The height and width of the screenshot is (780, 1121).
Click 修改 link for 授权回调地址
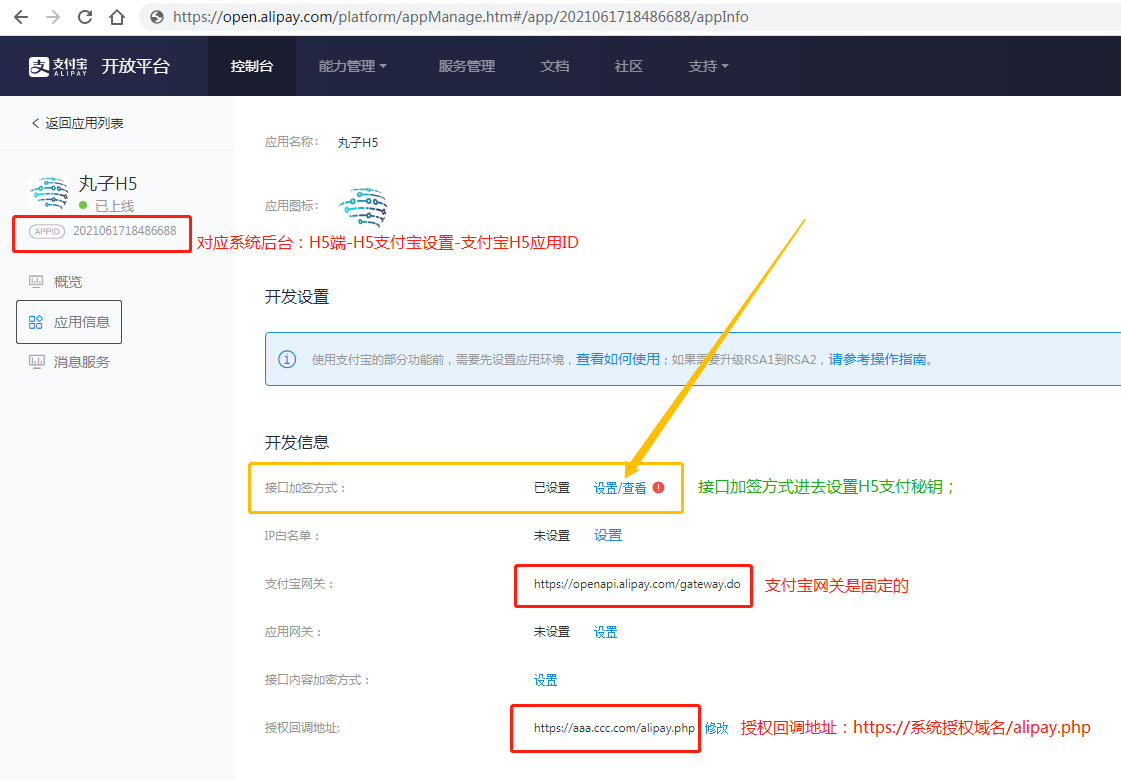coord(716,728)
